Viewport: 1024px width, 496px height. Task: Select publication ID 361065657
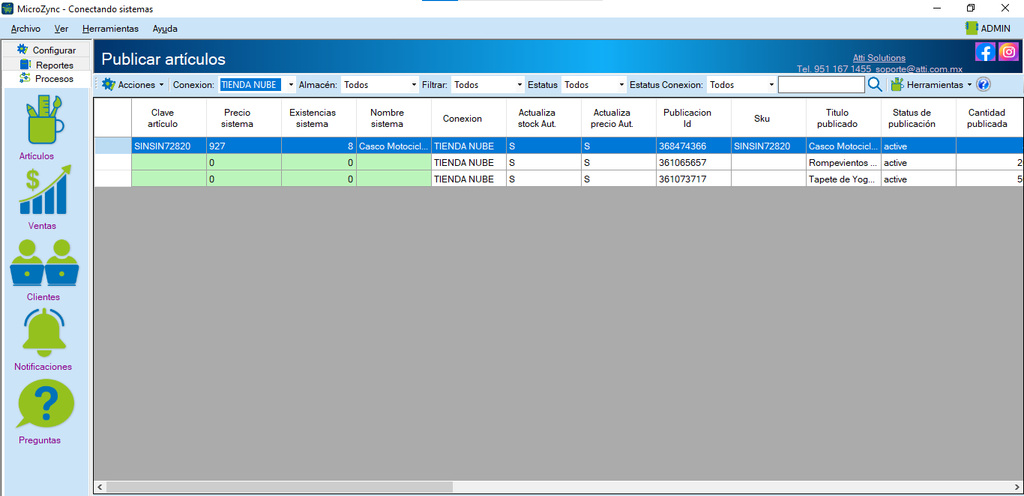(694, 163)
